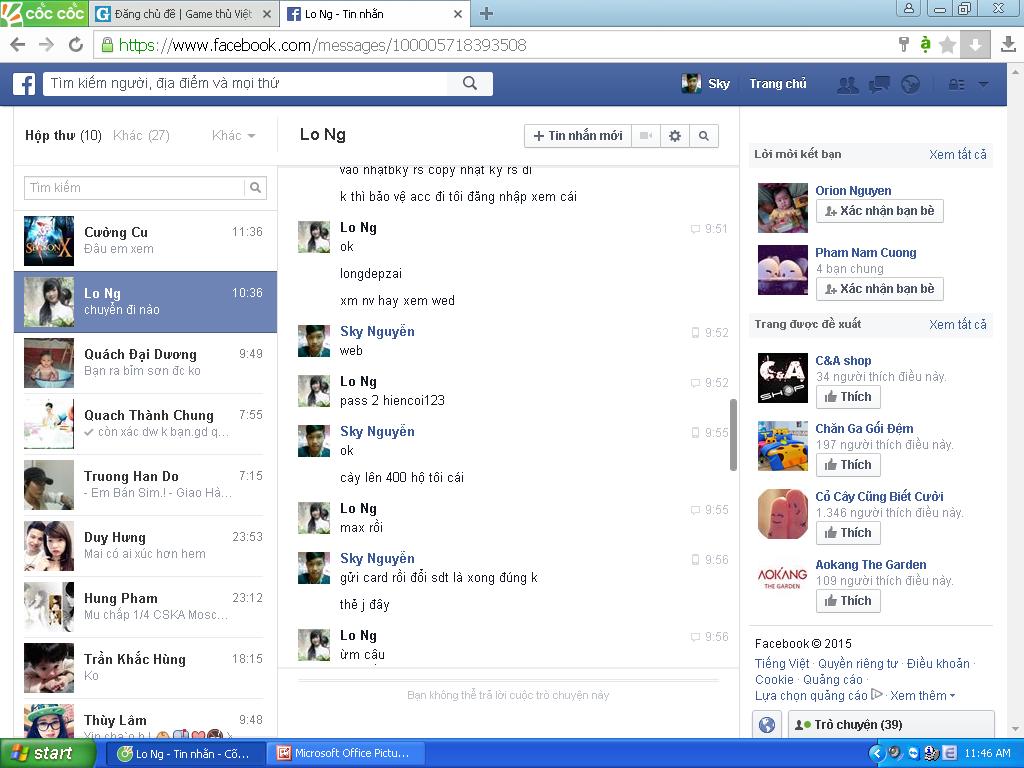Start video call with camera icon

coord(646,136)
